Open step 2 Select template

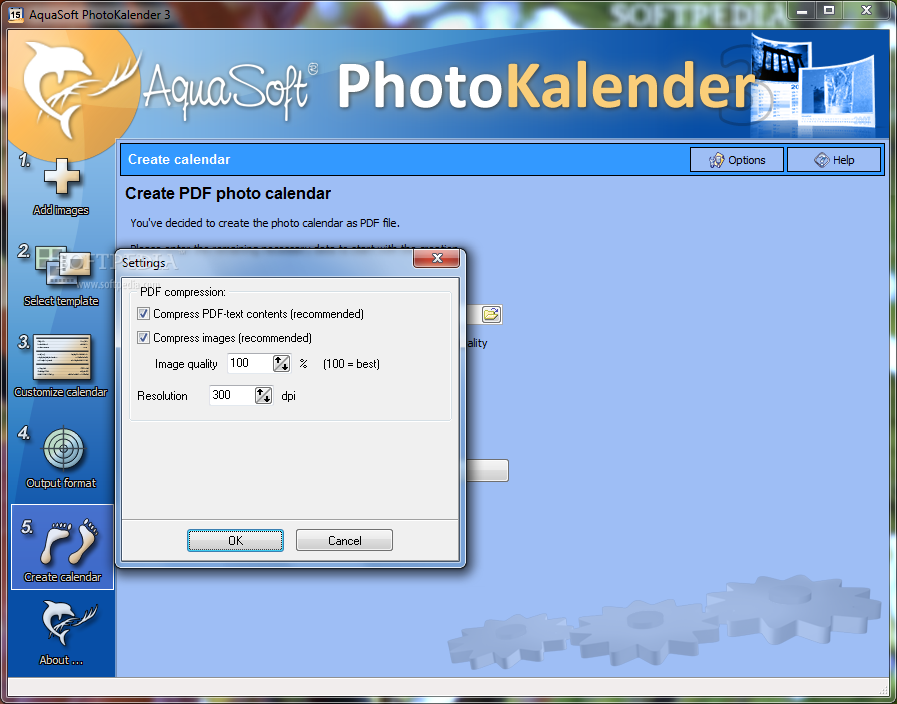pos(61,276)
